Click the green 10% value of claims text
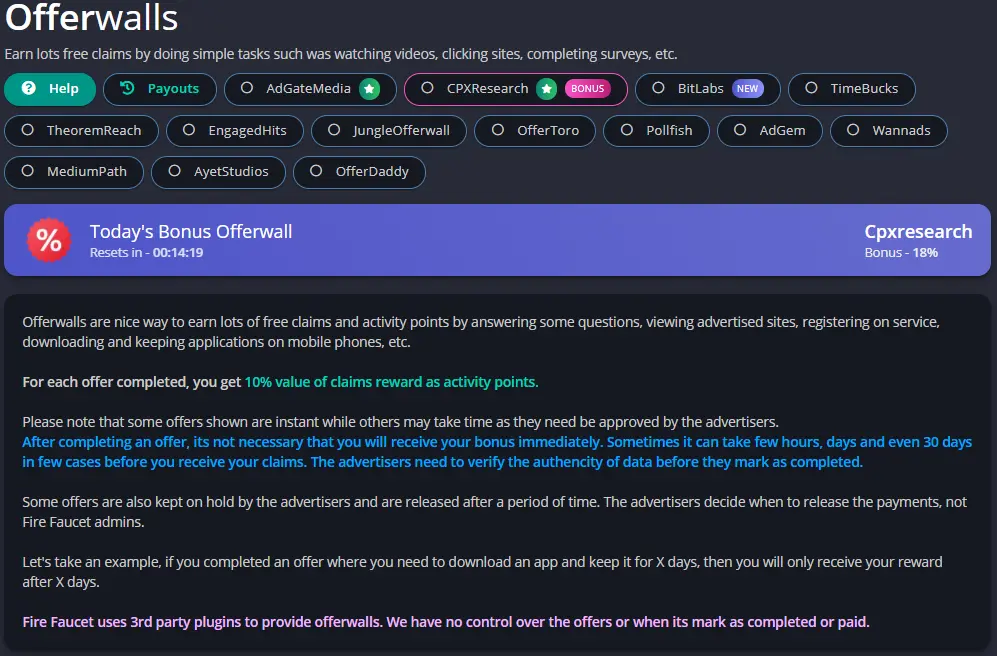The image size is (997, 656). 391,382
